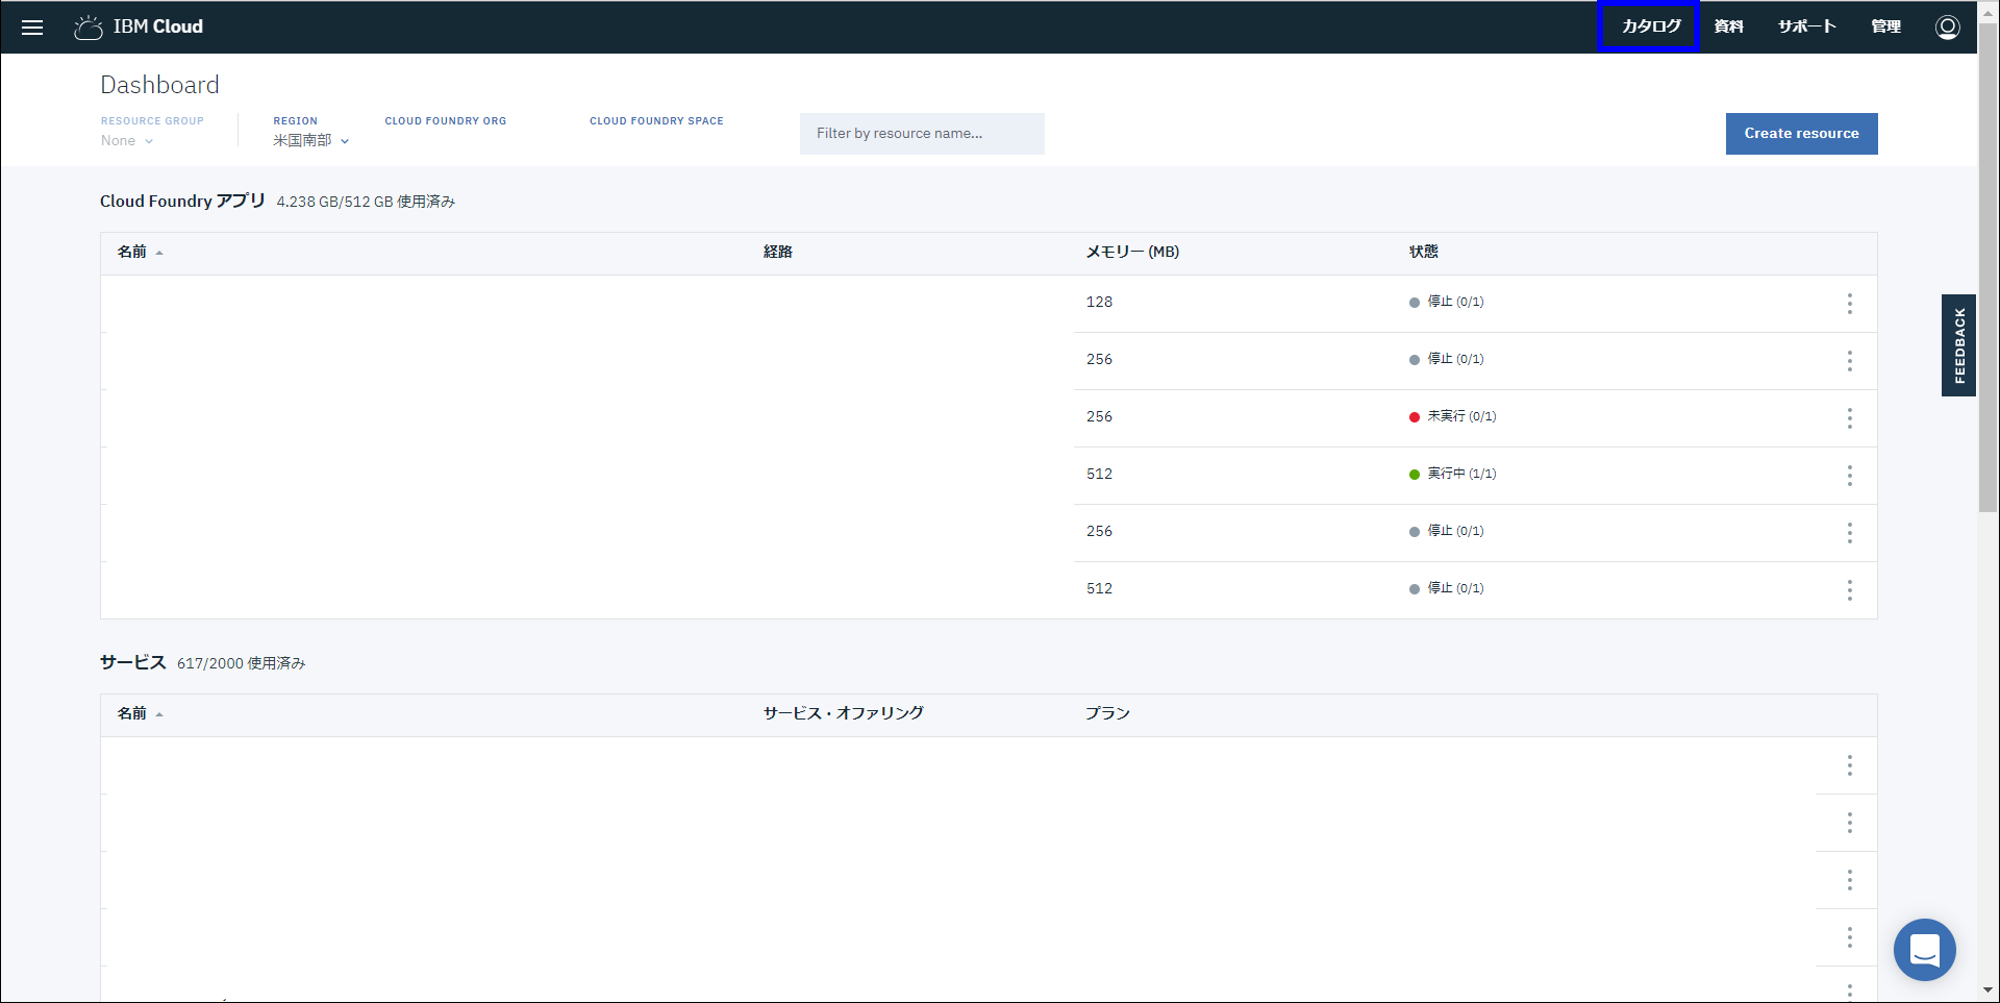Click the 未実行 (0/1) status cell
The width and height of the screenshot is (2000, 1003).
[x=1452, y=417]
